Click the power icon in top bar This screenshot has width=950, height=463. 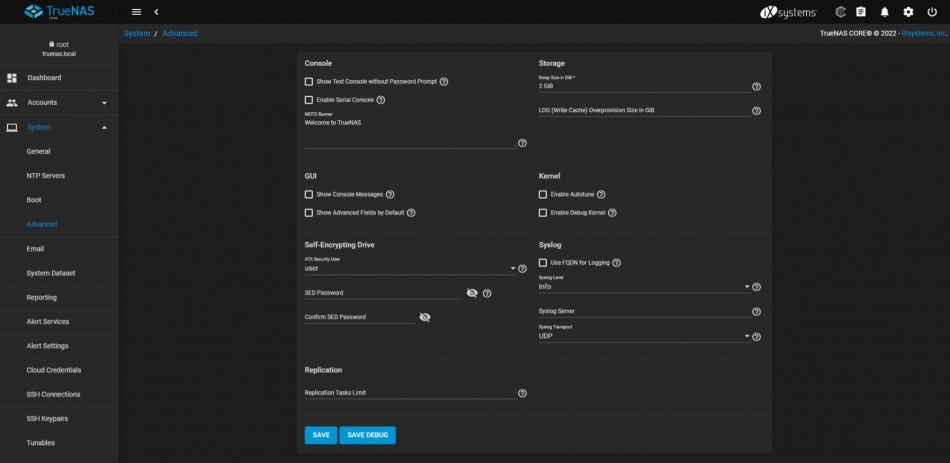(x=932, y=12)
